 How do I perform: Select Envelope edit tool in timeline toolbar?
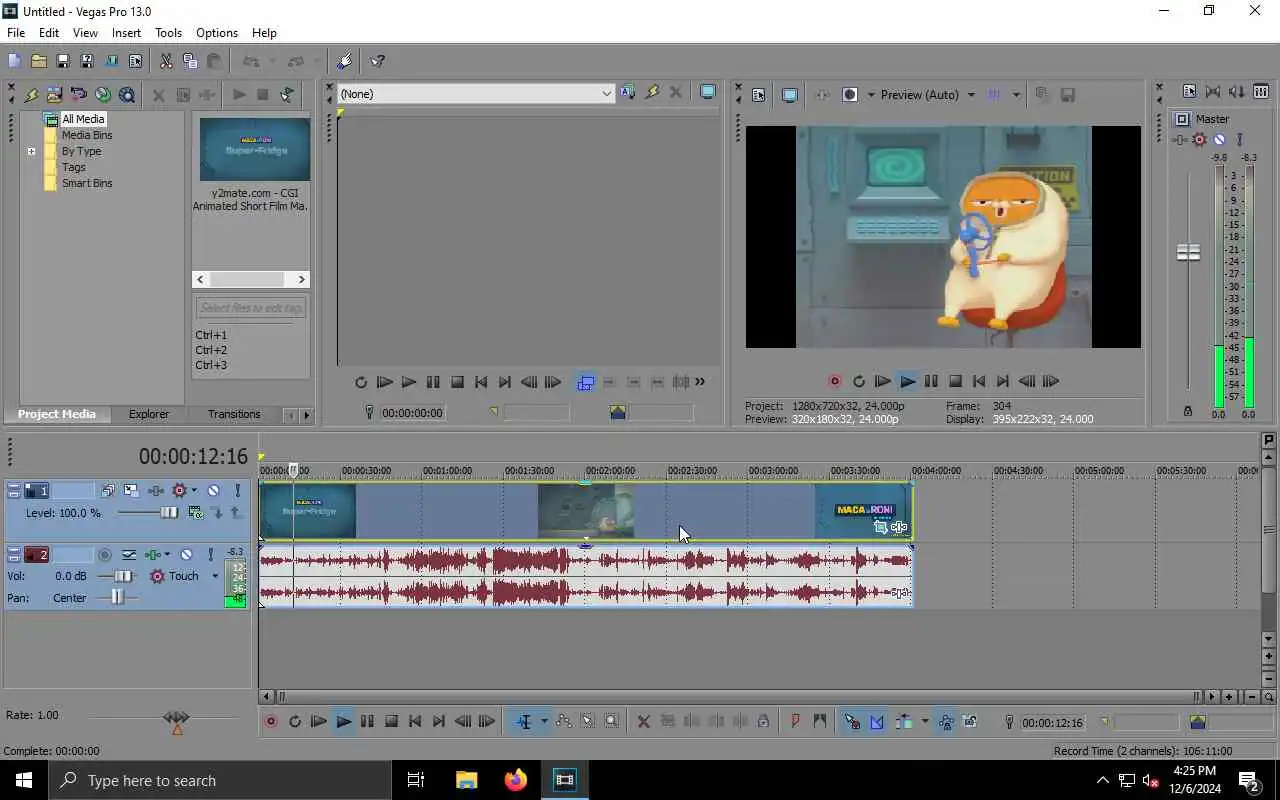point(563,721)
